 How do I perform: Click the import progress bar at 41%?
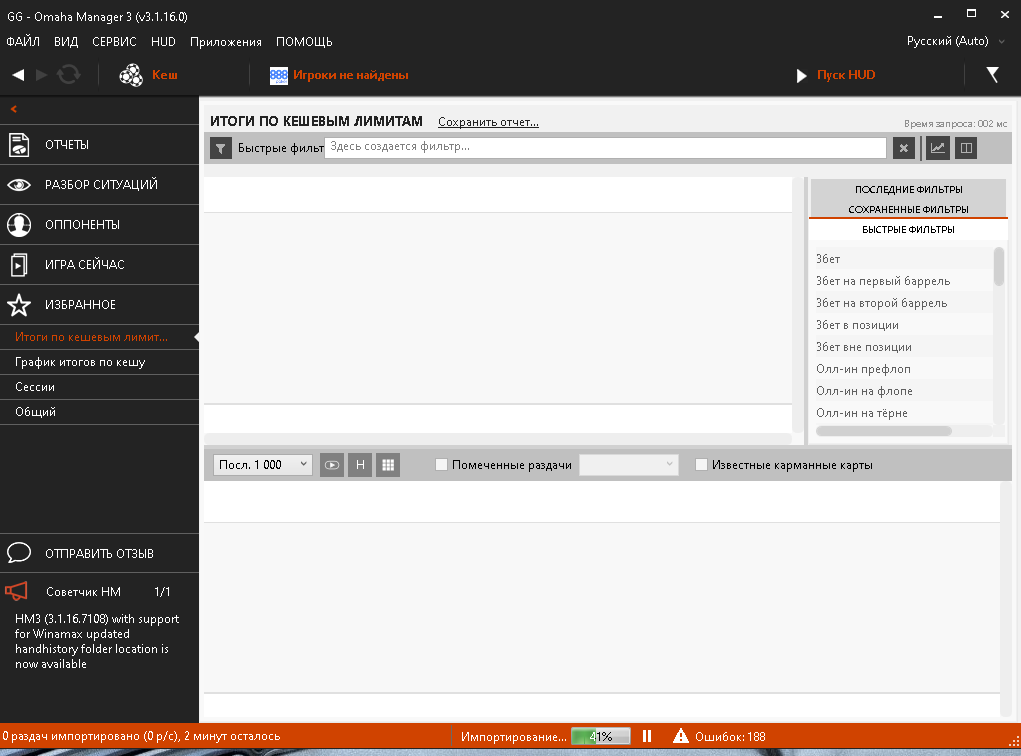(x=600, y=736)
